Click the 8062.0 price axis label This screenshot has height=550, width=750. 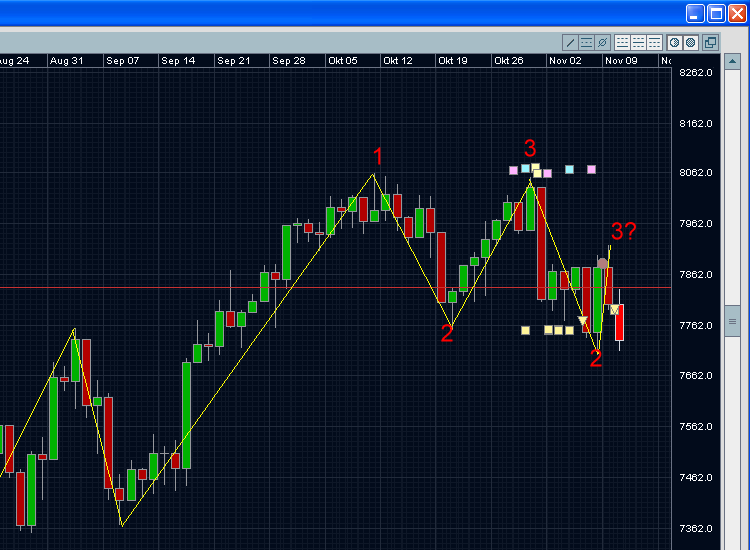(695, 173)
